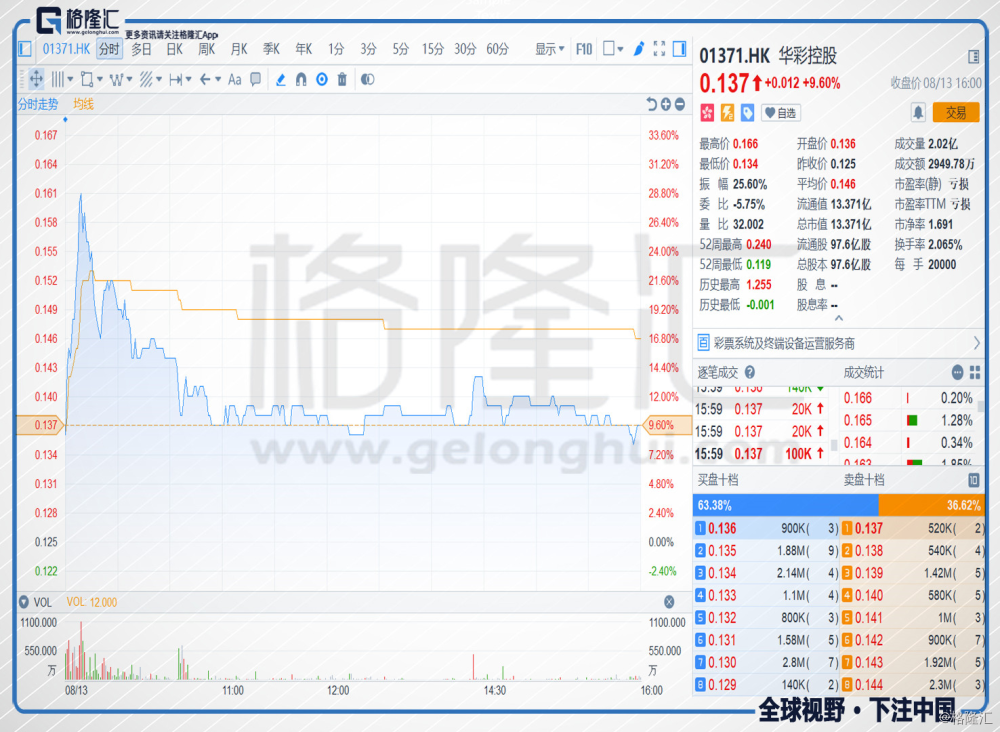
Task: Click the Hong Kong market flag icon
Action: 707,113
